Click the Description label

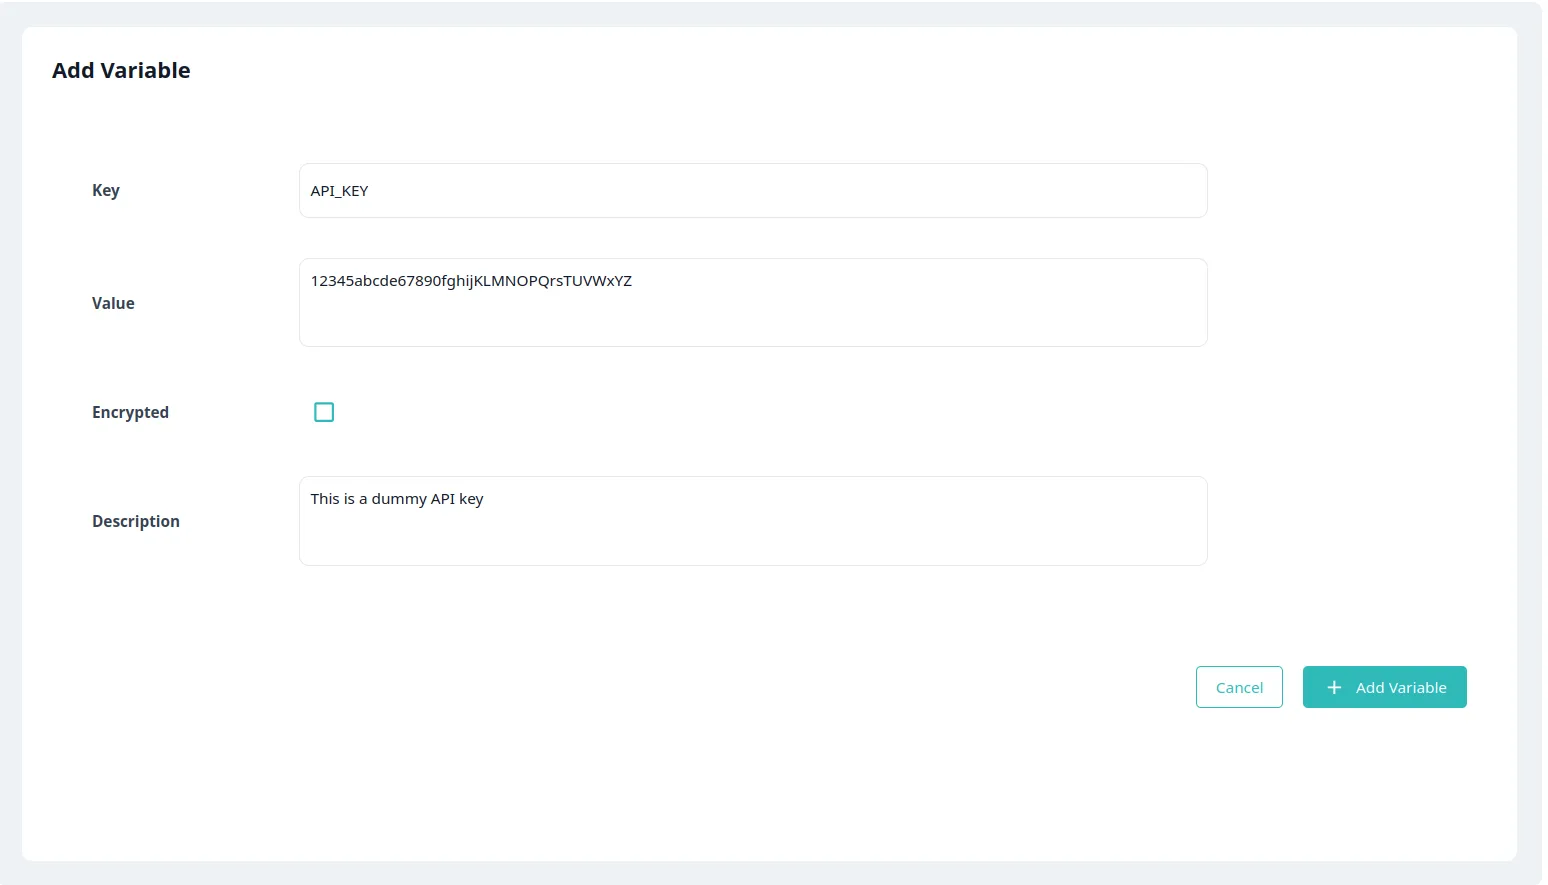(x=135, y=520)
